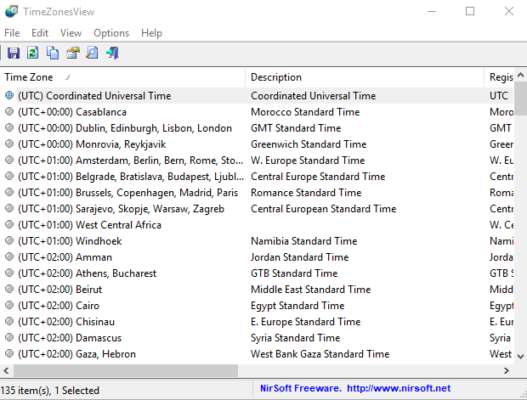This screenshot has height=400, width=527.
Task: Click the gray icon beside Chisinau row
Action: tap(9, 321)
